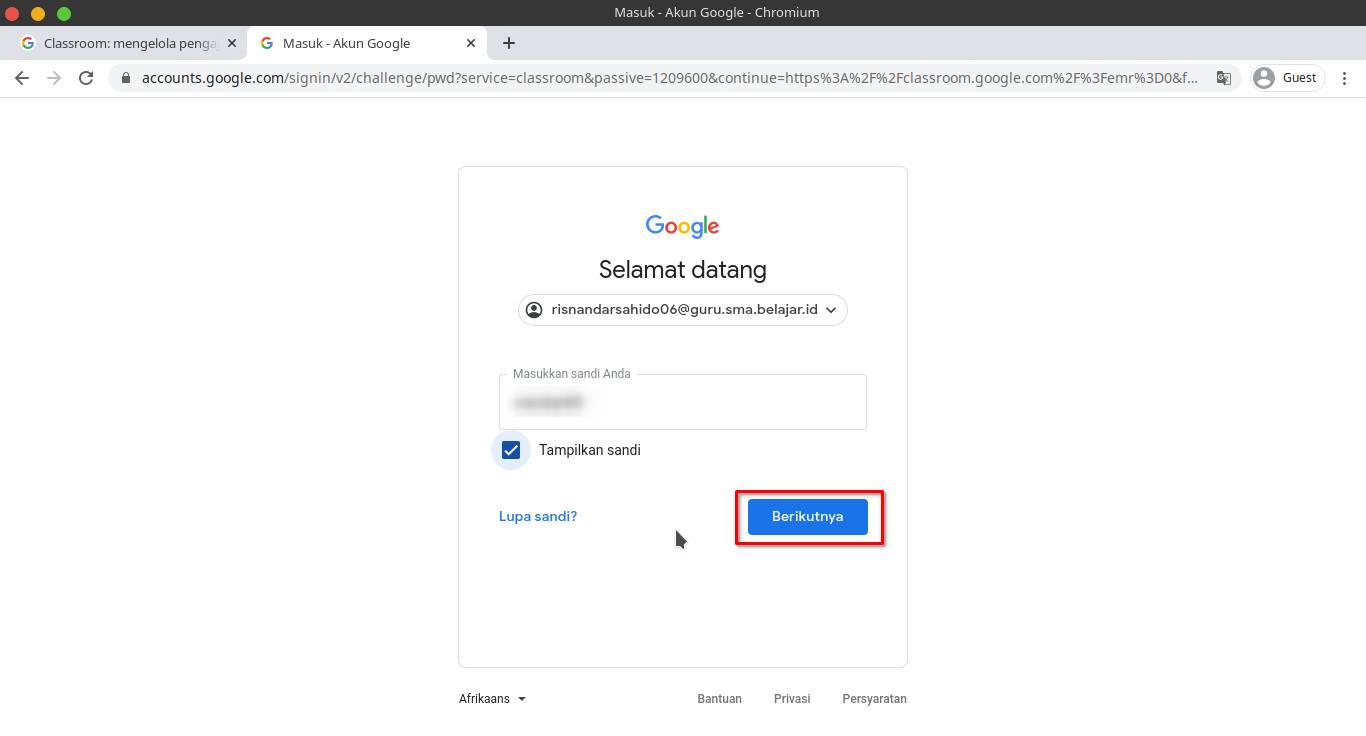Open account switcher for risnandarsahido06 email
The height and width of the screenshot is (736, 1366).
683,310
